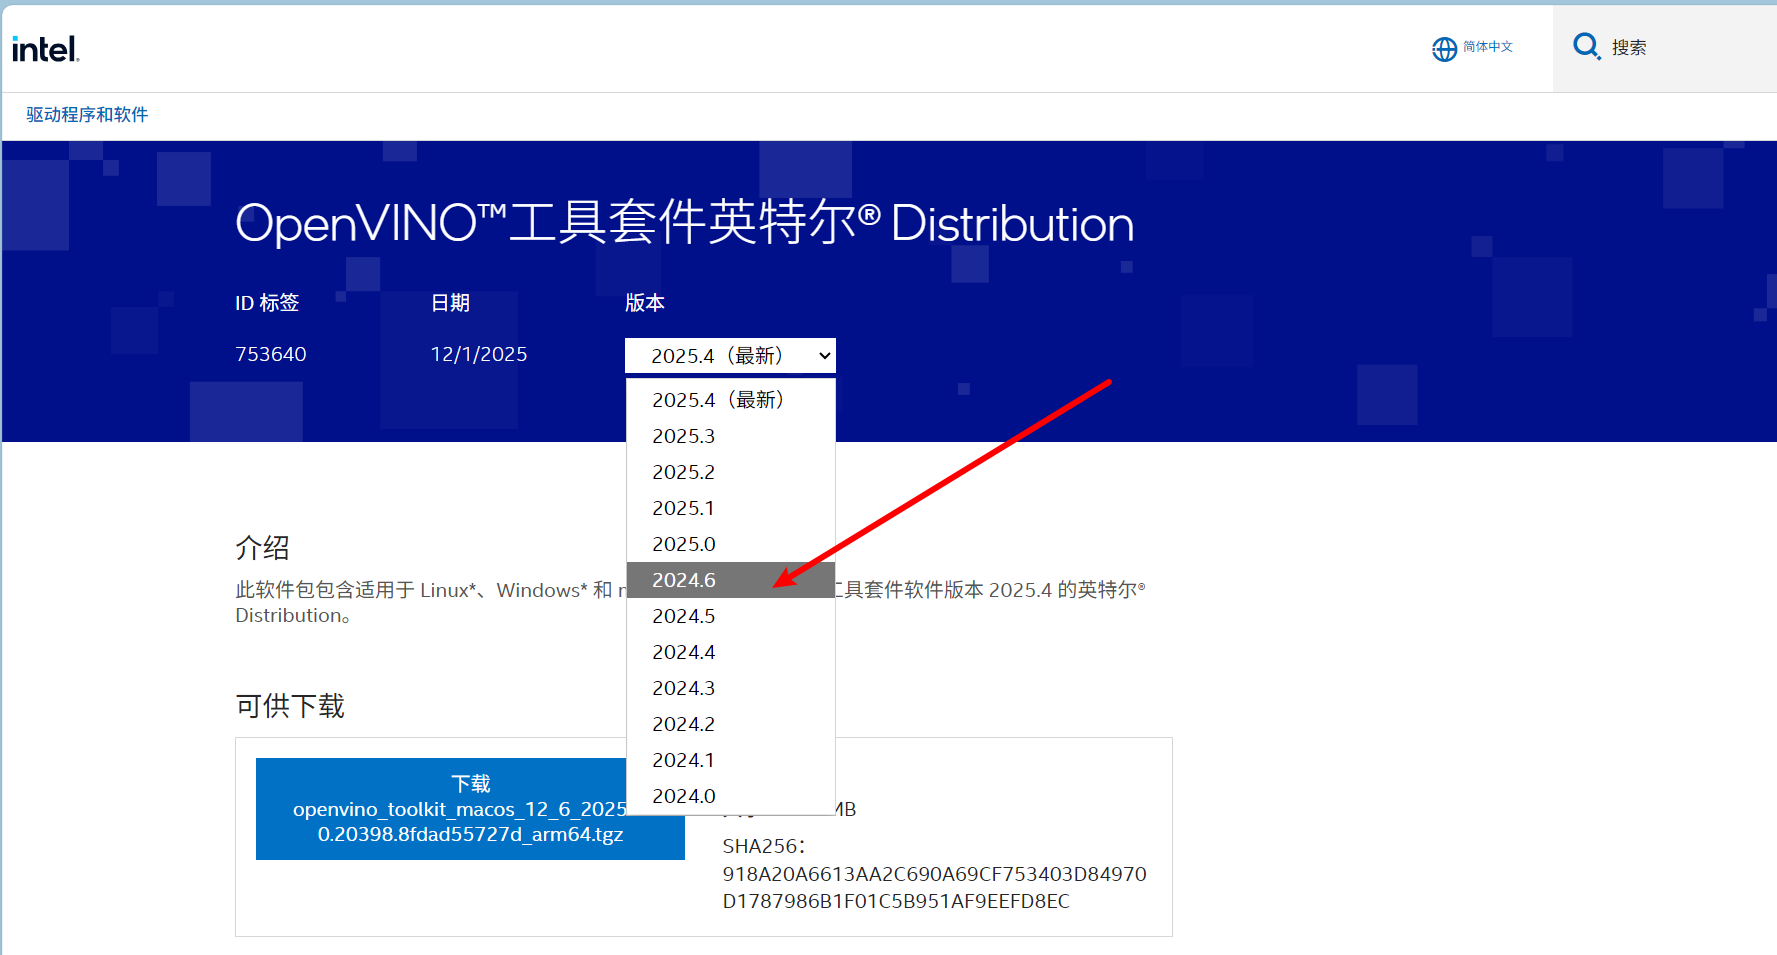The width and height of the screenshot is (1777, 955).
Task: Click the 简体中文 language link
Action: [x=1488, y=47]
